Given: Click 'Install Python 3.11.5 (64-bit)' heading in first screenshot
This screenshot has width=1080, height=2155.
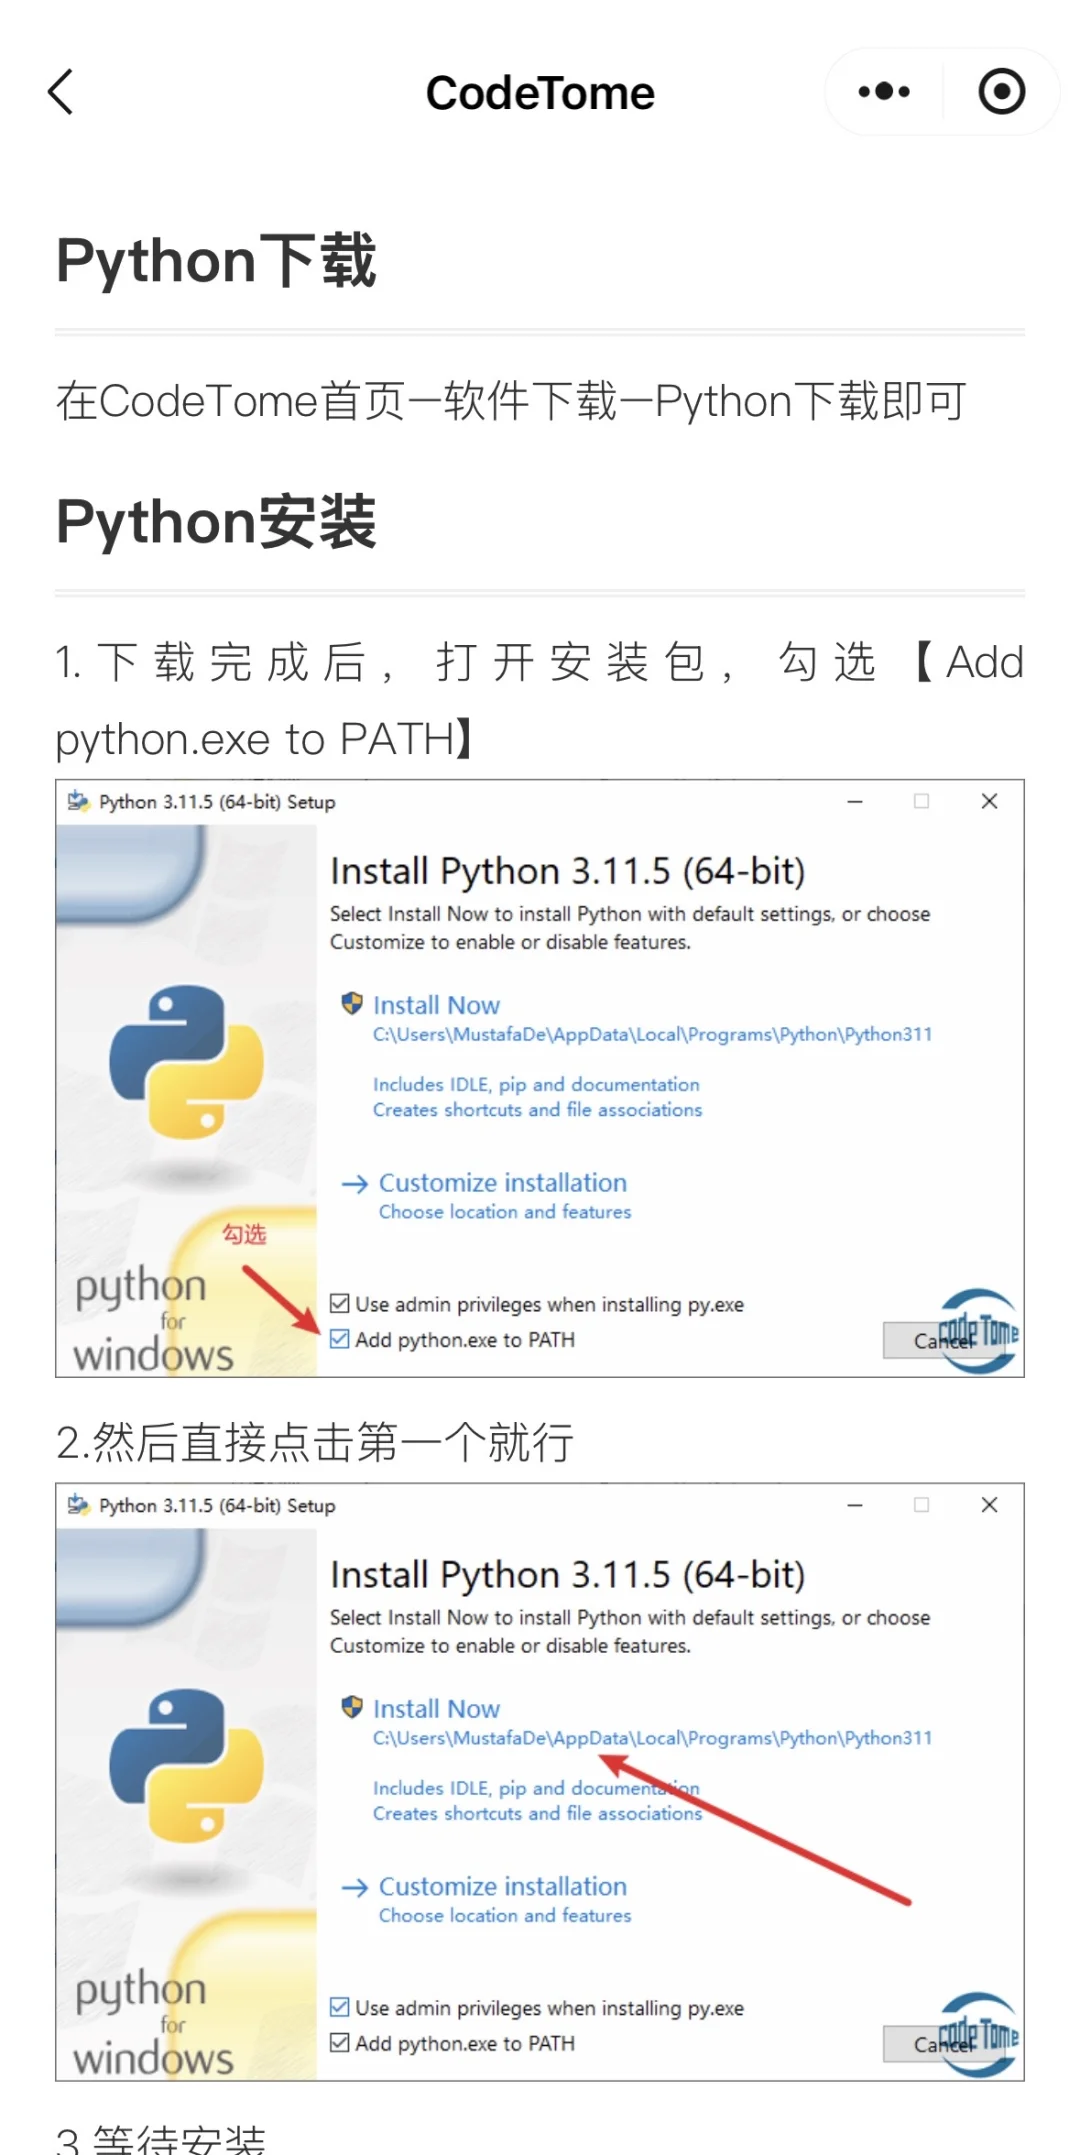Looking at the screenshot, I should [x=568, y=871].
